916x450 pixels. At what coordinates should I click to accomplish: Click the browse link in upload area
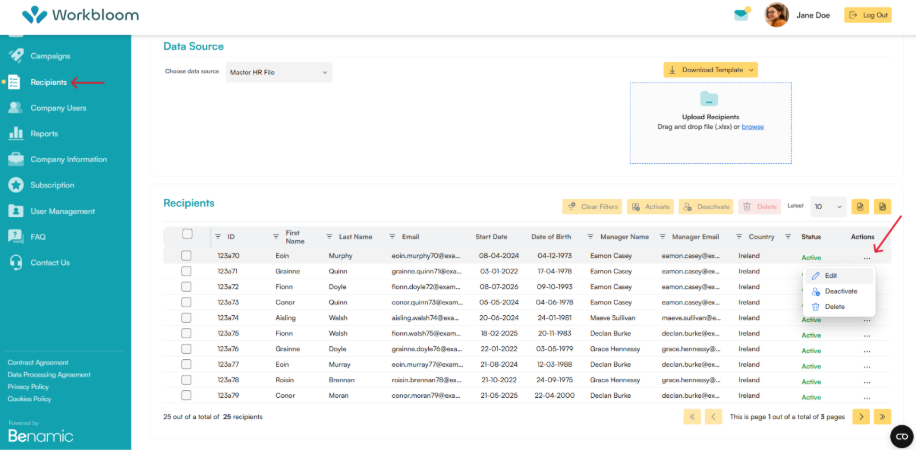point(752,127)
